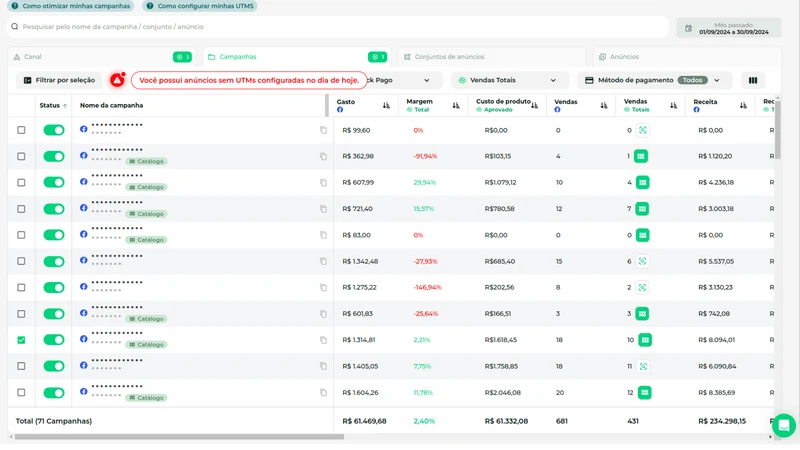The height and width of the screenshot is (450, 800).
Task: Click the Total (71 Campanhas) label
Action: pyautogui.click(x=54, y=421)
